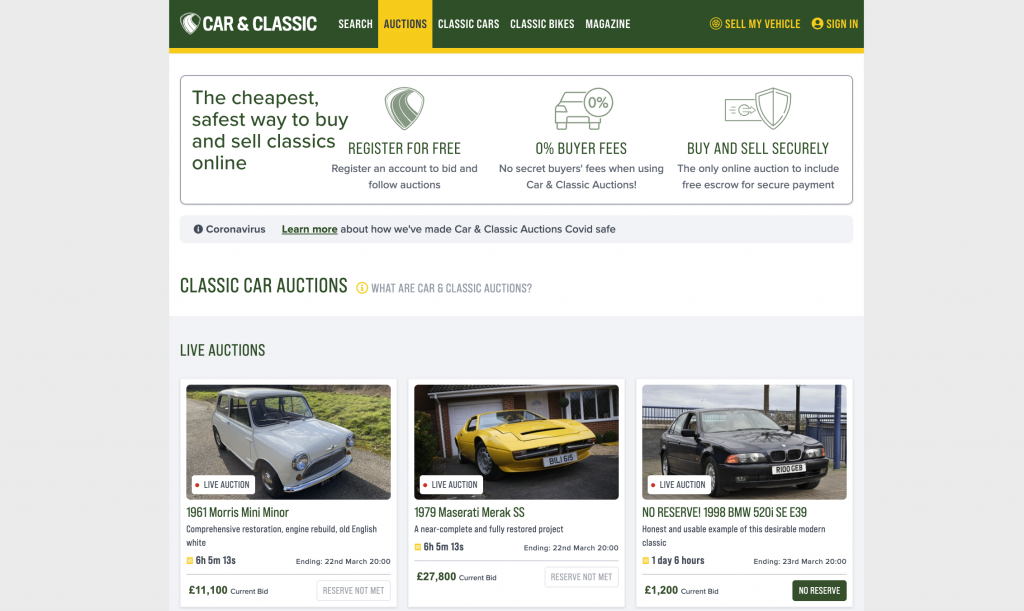Open the 1961 Morris Mini Minor photo
The width and height of the screenshot is (1024, 611).
click(289, 442)
